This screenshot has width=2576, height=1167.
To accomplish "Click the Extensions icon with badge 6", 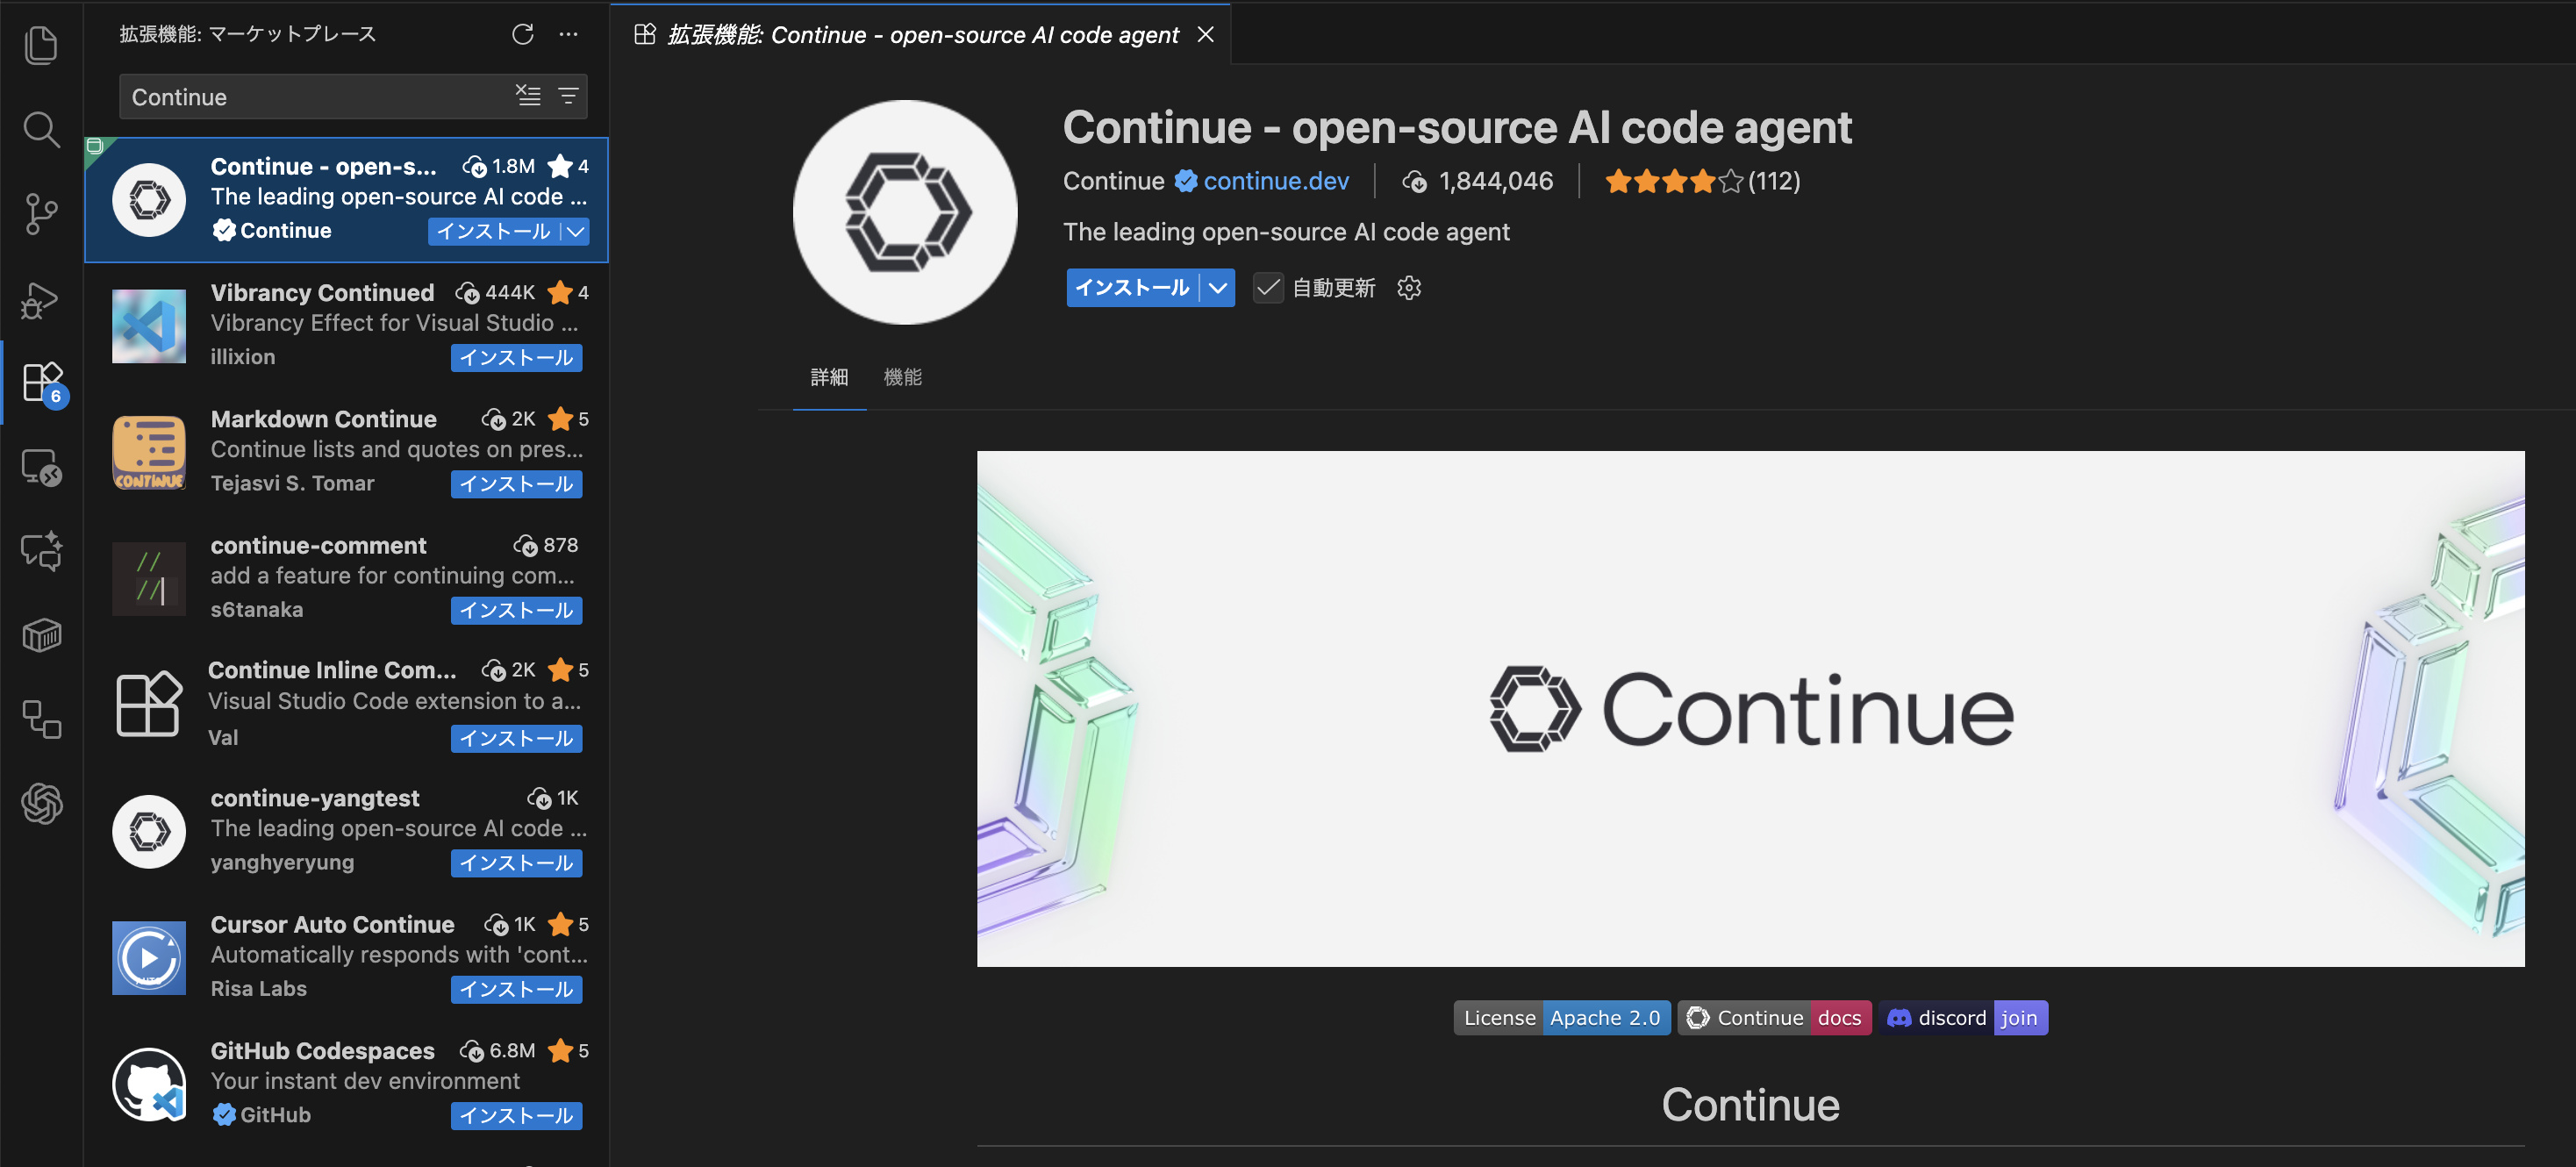I will click(x=41, y=382).
